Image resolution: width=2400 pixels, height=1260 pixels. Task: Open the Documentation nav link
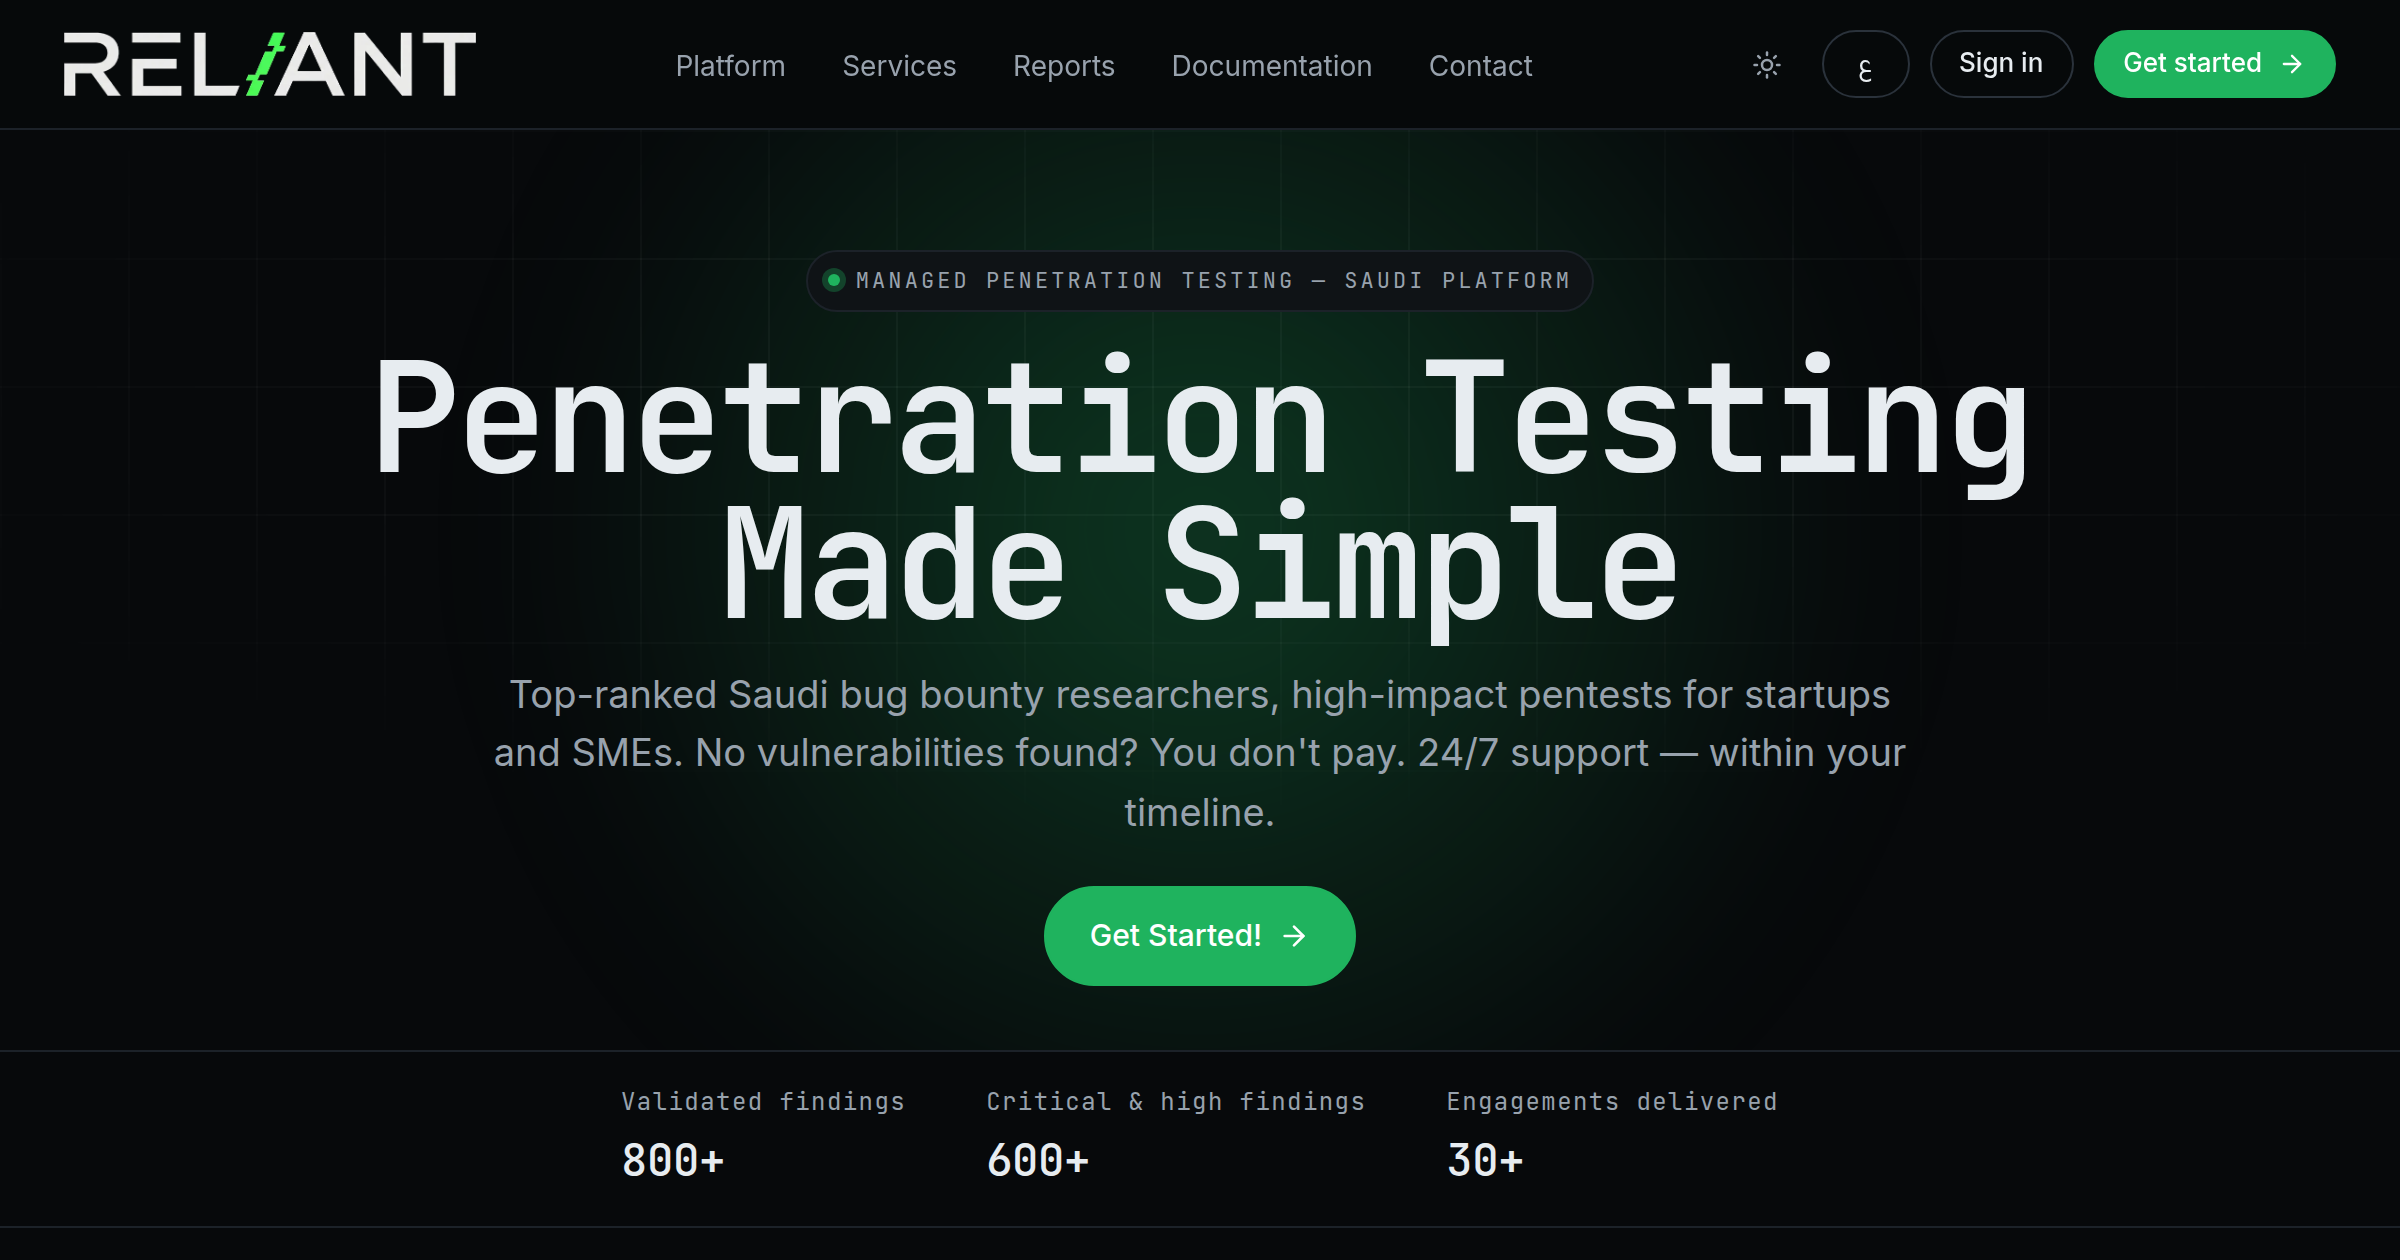click(1271, 66)
